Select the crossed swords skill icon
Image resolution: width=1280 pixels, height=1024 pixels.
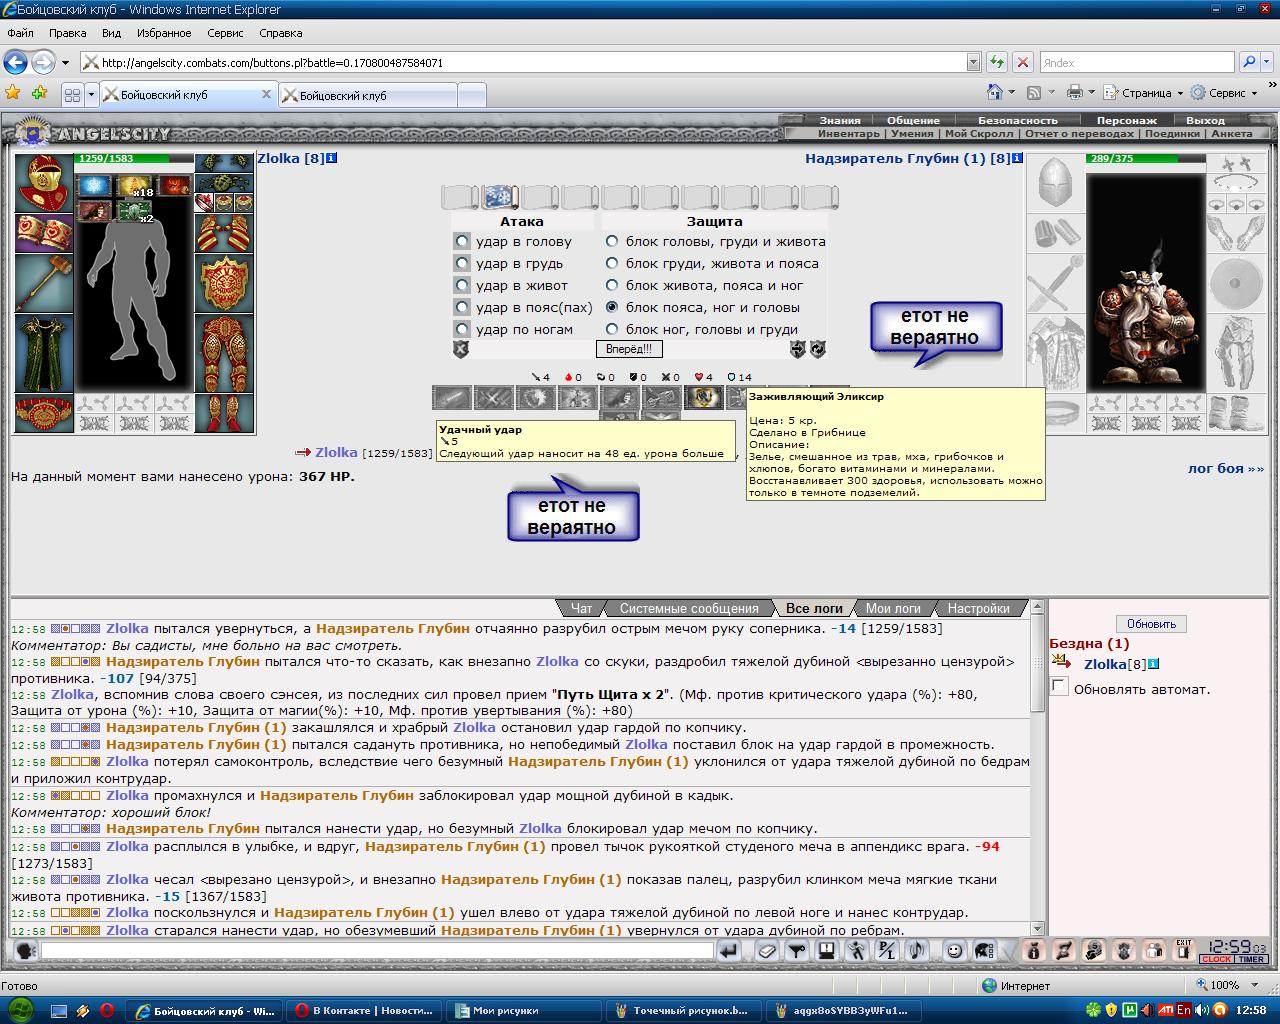[494, 397]
